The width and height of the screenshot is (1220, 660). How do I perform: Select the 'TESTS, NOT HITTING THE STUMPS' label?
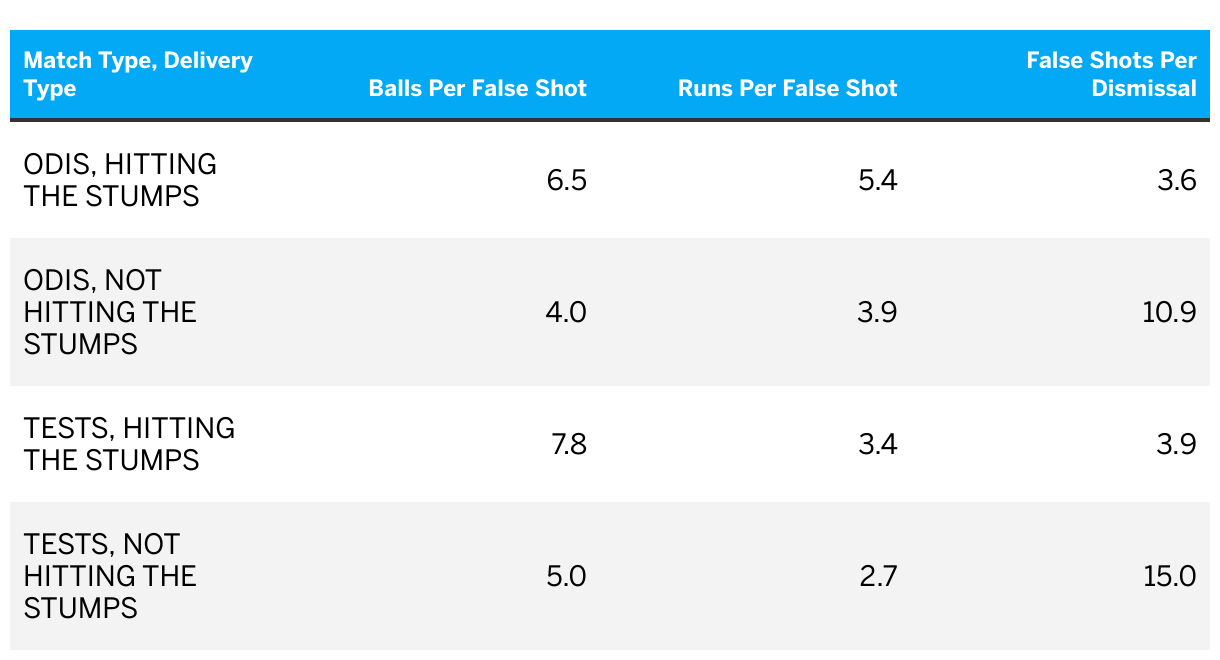(x=110, y=576)
